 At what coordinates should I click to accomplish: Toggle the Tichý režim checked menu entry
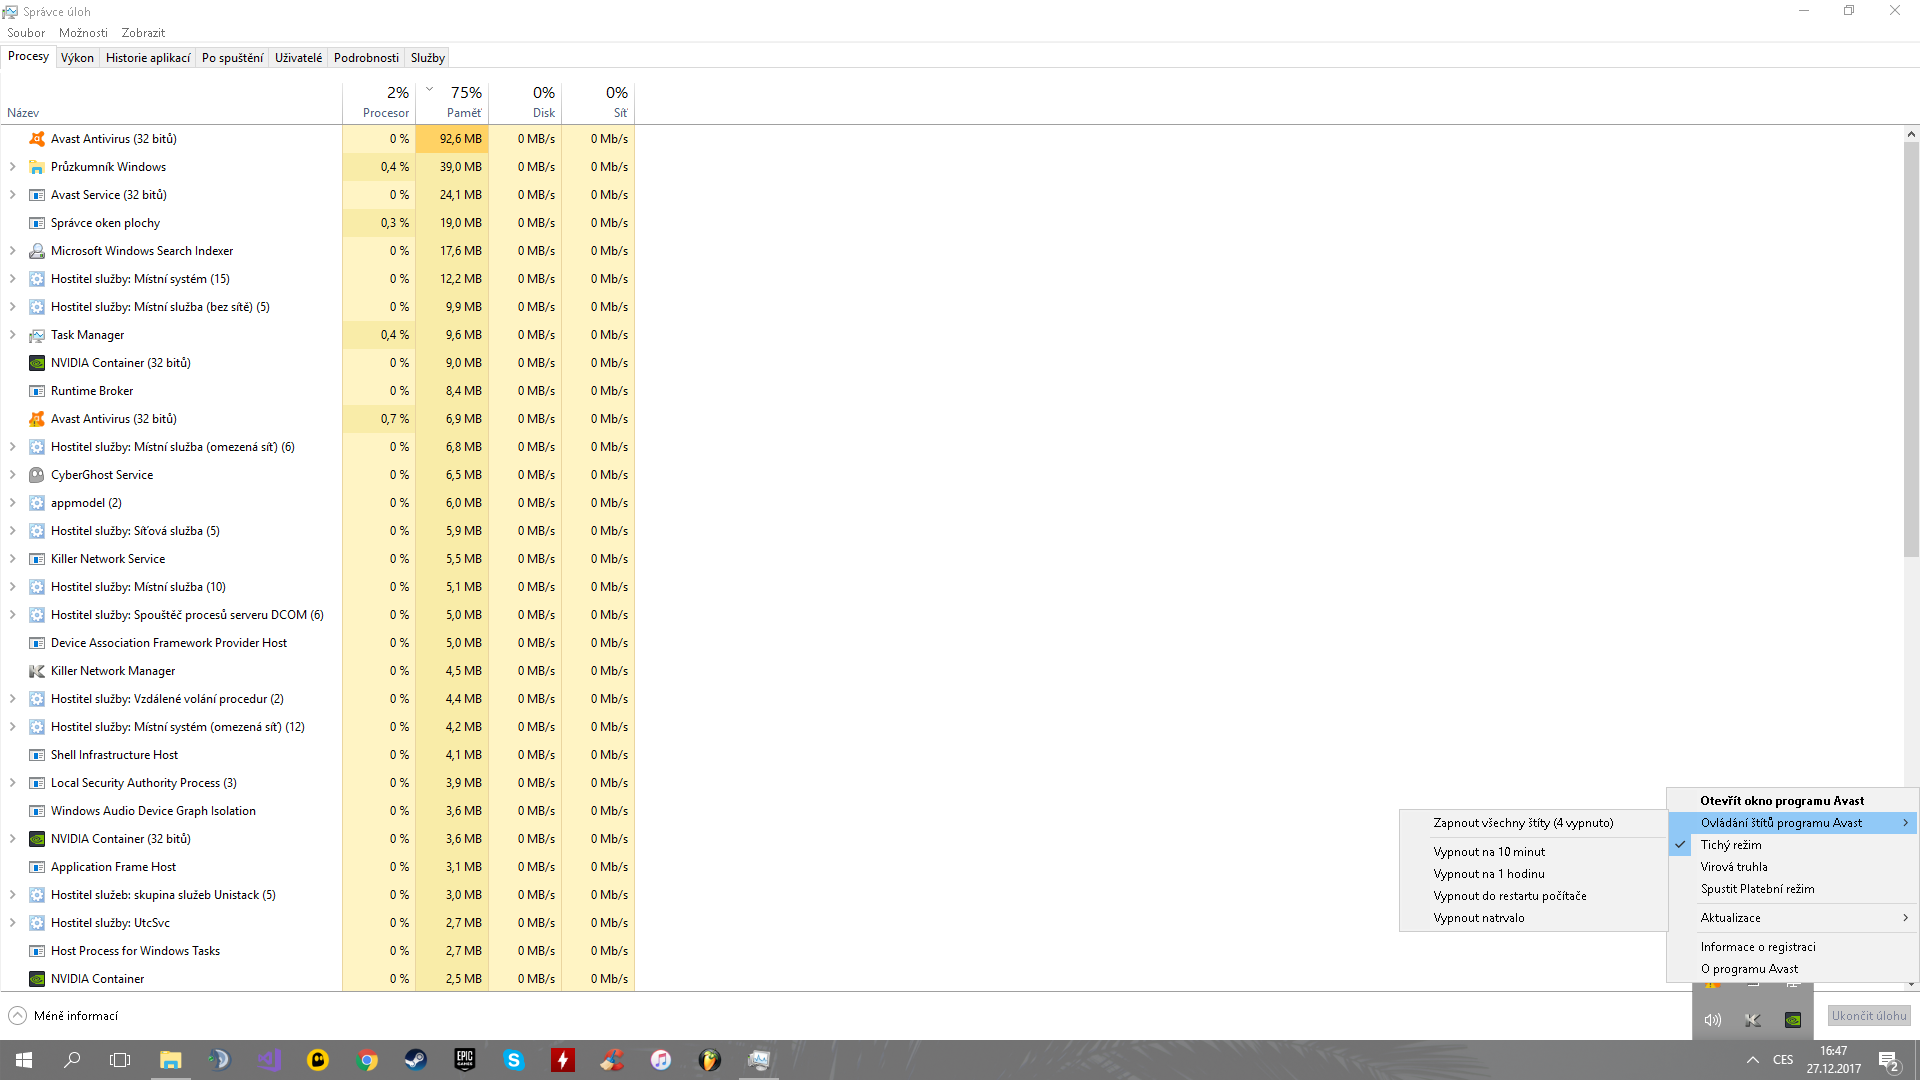(1793, 845)
